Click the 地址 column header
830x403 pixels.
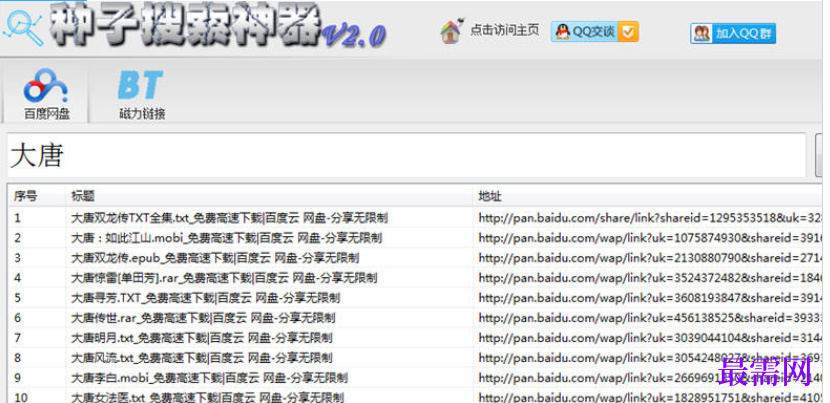648,196
